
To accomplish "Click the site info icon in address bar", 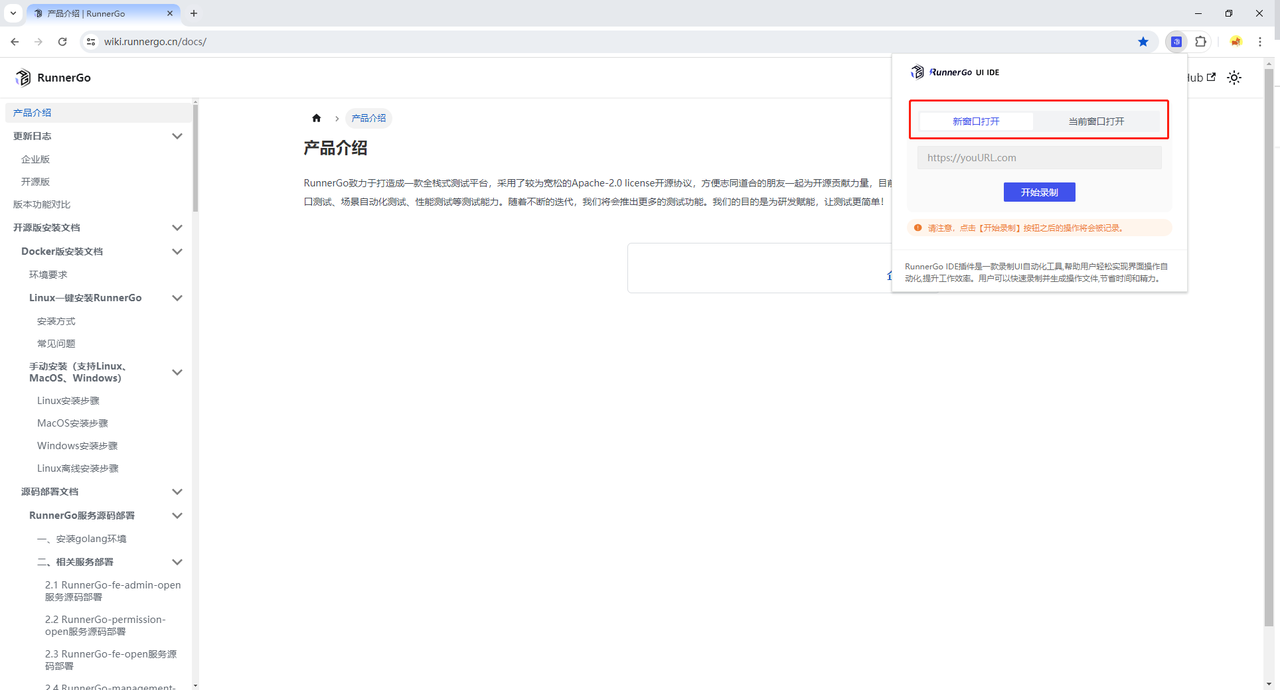I will [x=89, y=42].
